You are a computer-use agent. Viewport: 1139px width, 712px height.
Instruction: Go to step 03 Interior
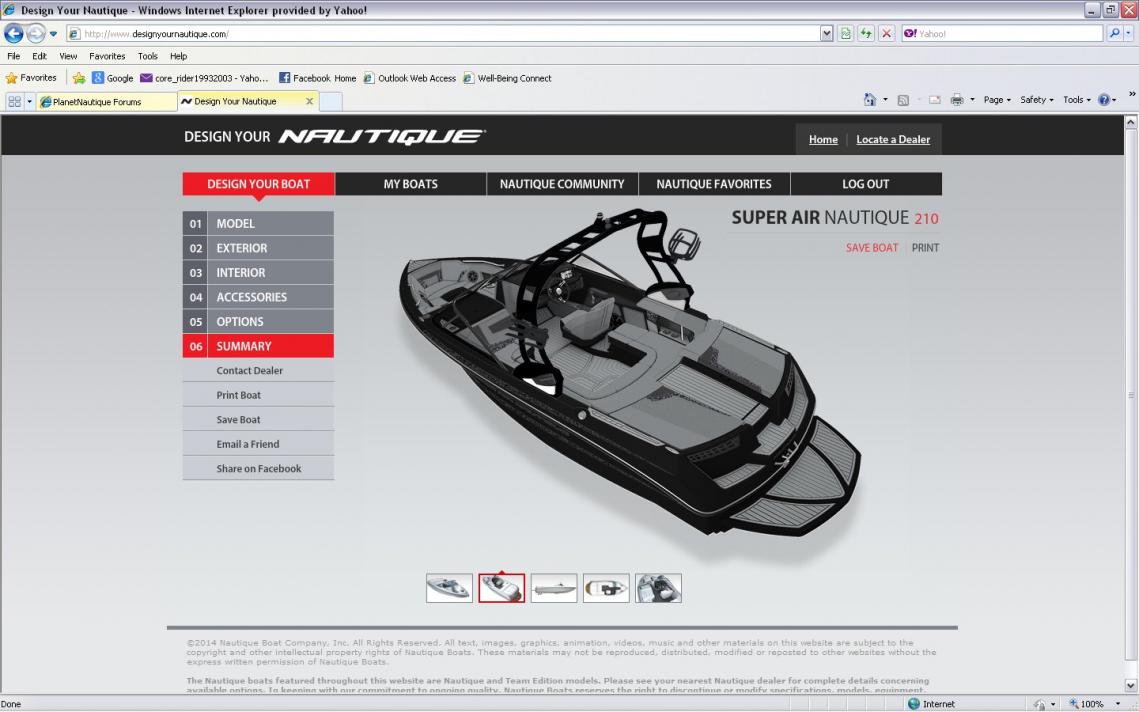(x=258, y=272)
